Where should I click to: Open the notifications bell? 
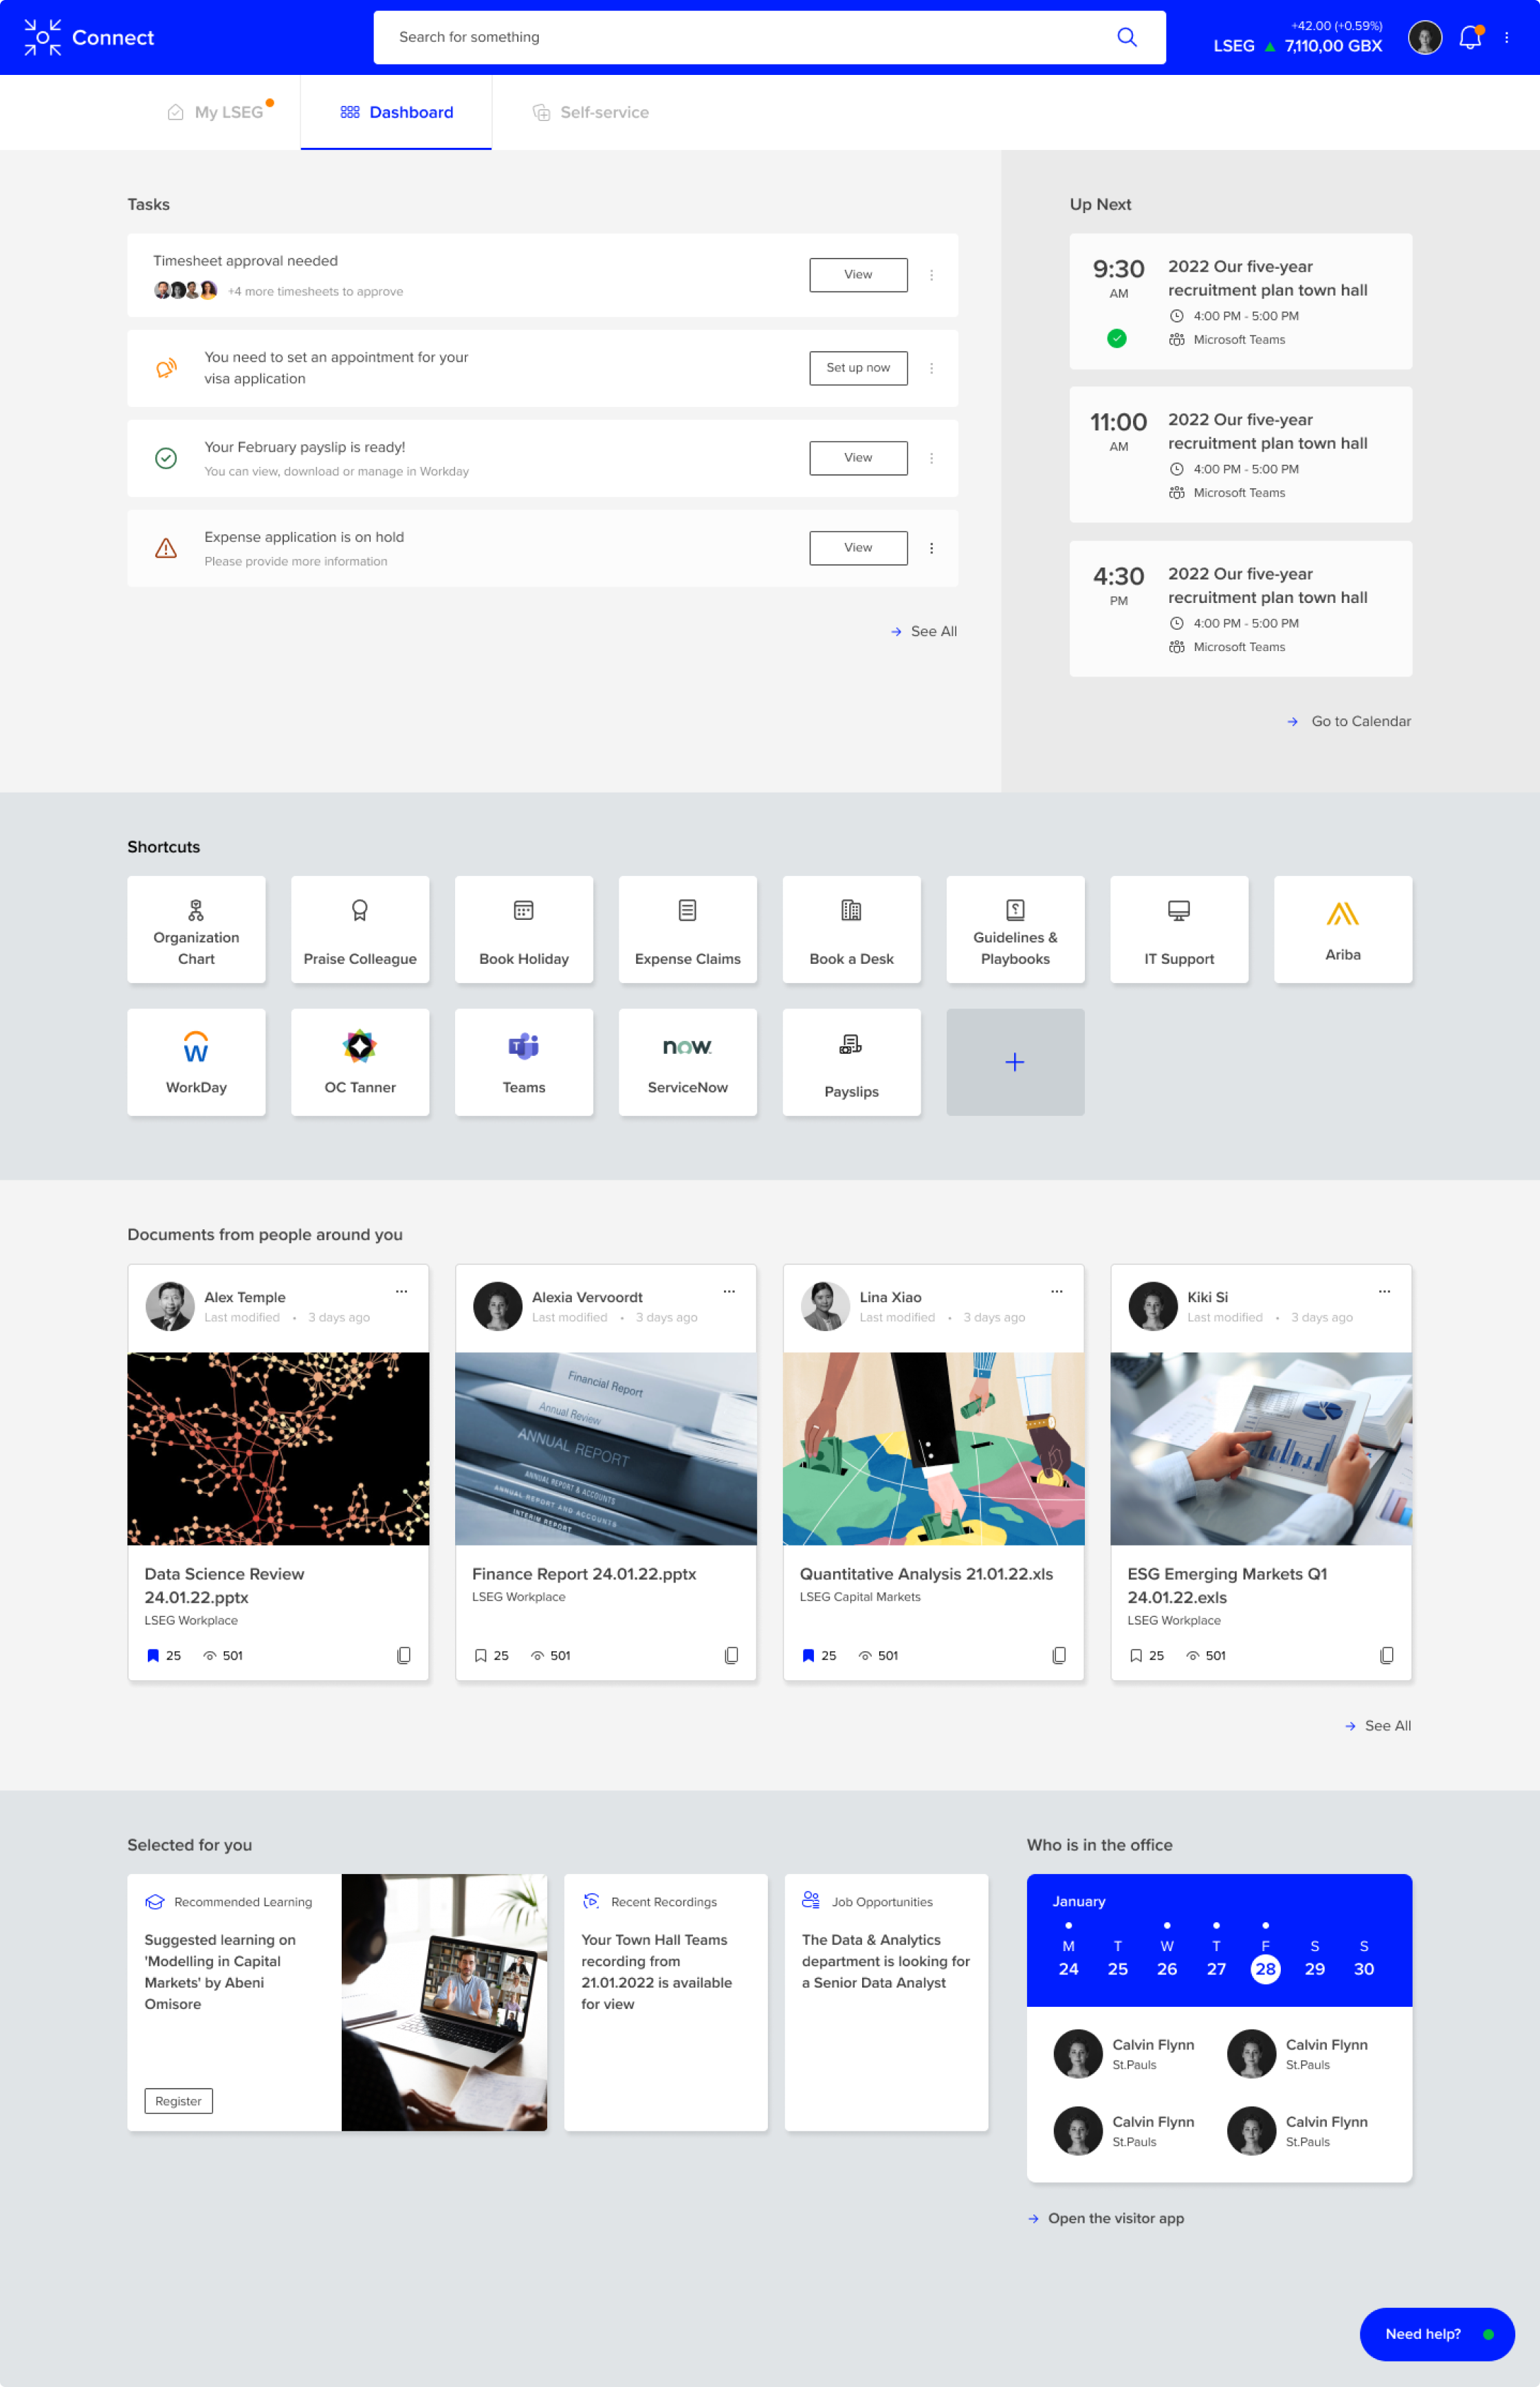coord(1469,38)
